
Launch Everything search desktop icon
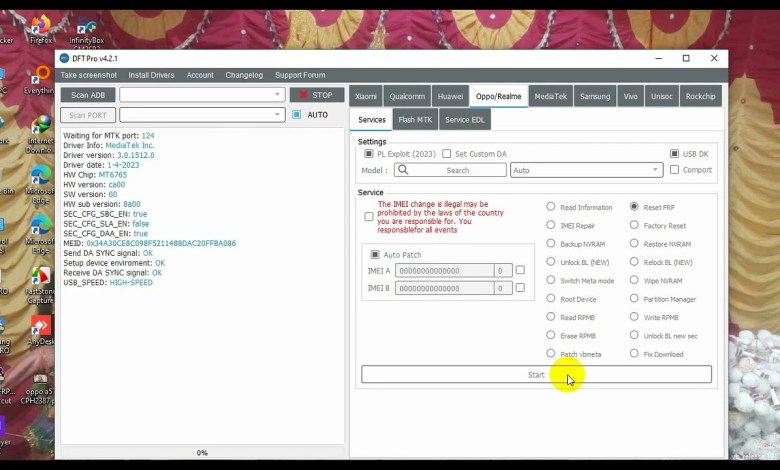[x=40, y=81]
